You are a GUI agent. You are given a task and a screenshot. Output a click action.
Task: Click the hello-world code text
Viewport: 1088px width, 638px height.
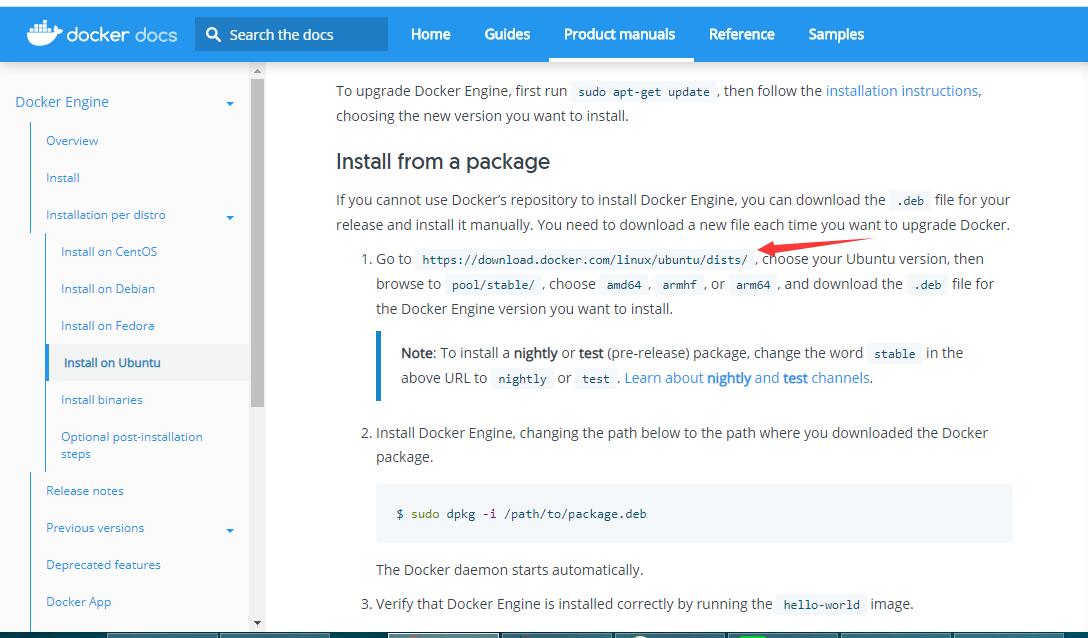point(822,605)
